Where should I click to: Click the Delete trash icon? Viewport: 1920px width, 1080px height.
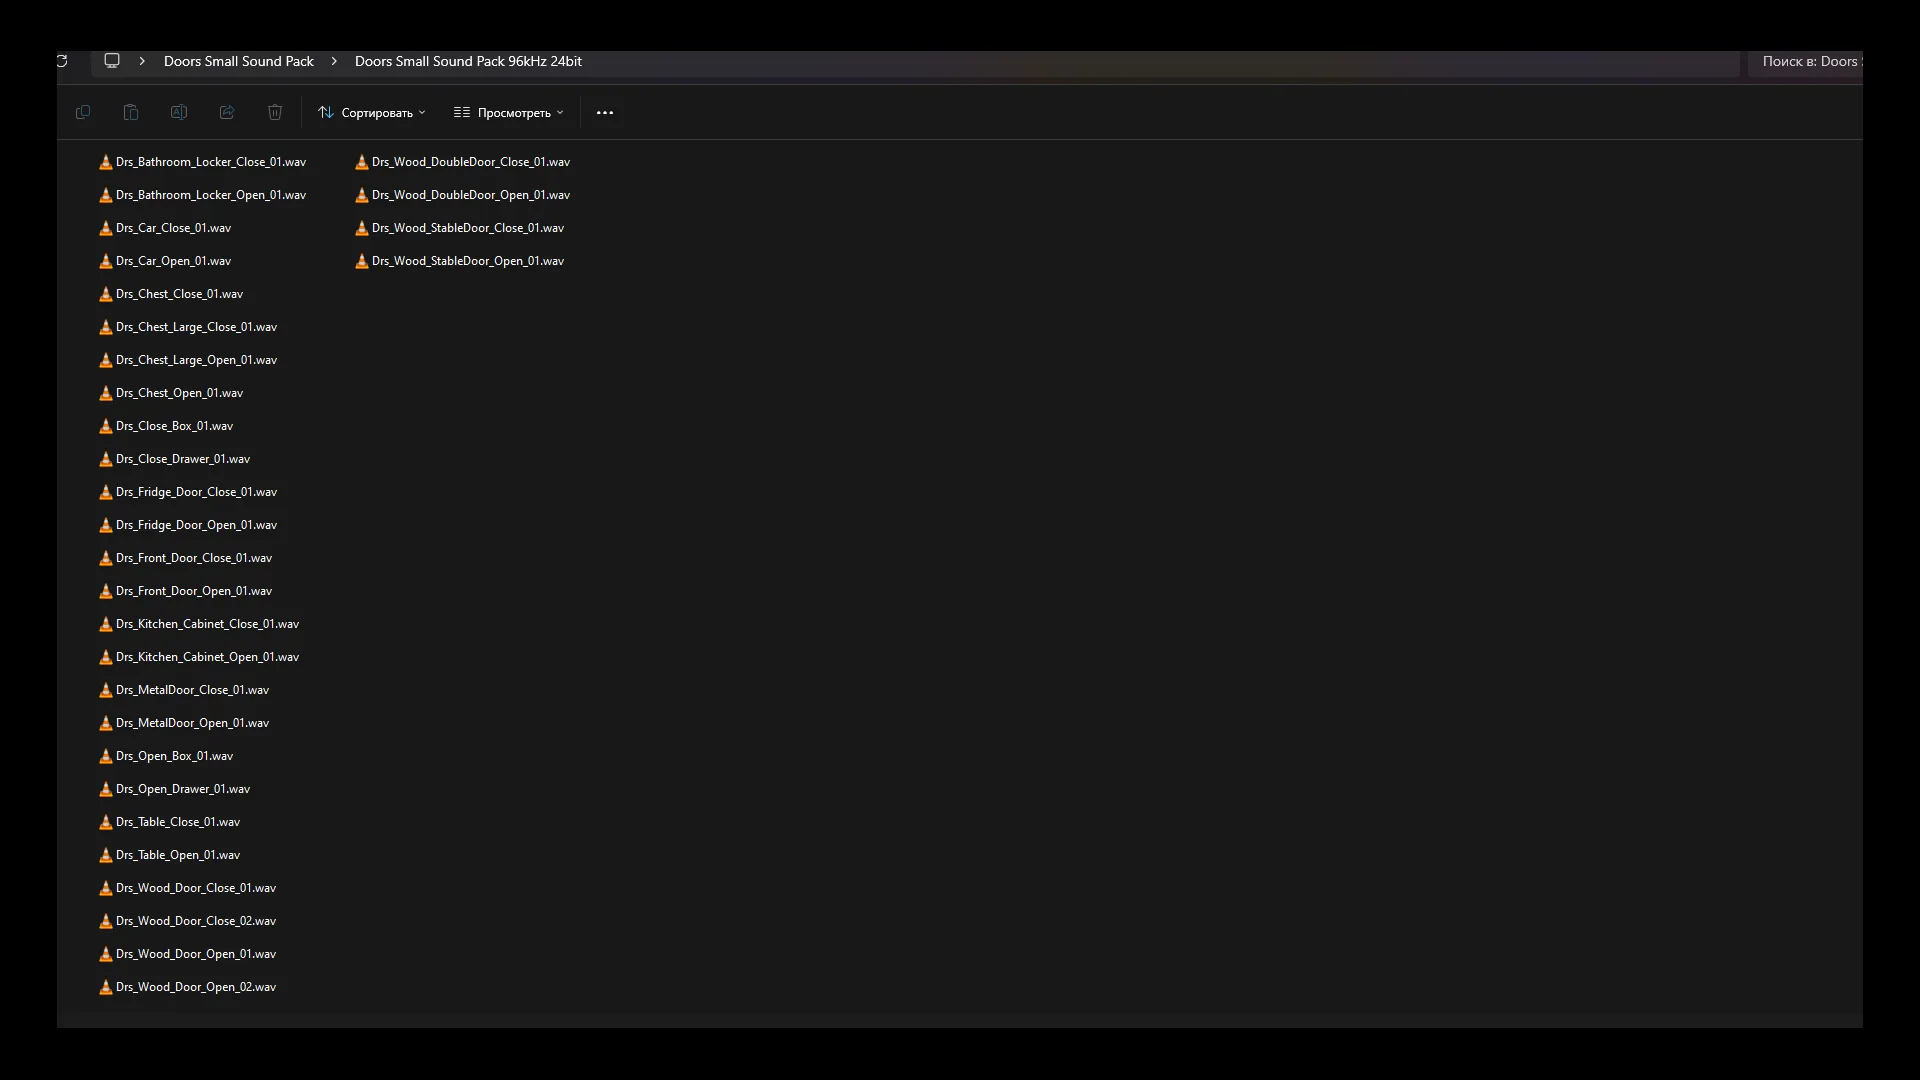click(x=275, y=113)
